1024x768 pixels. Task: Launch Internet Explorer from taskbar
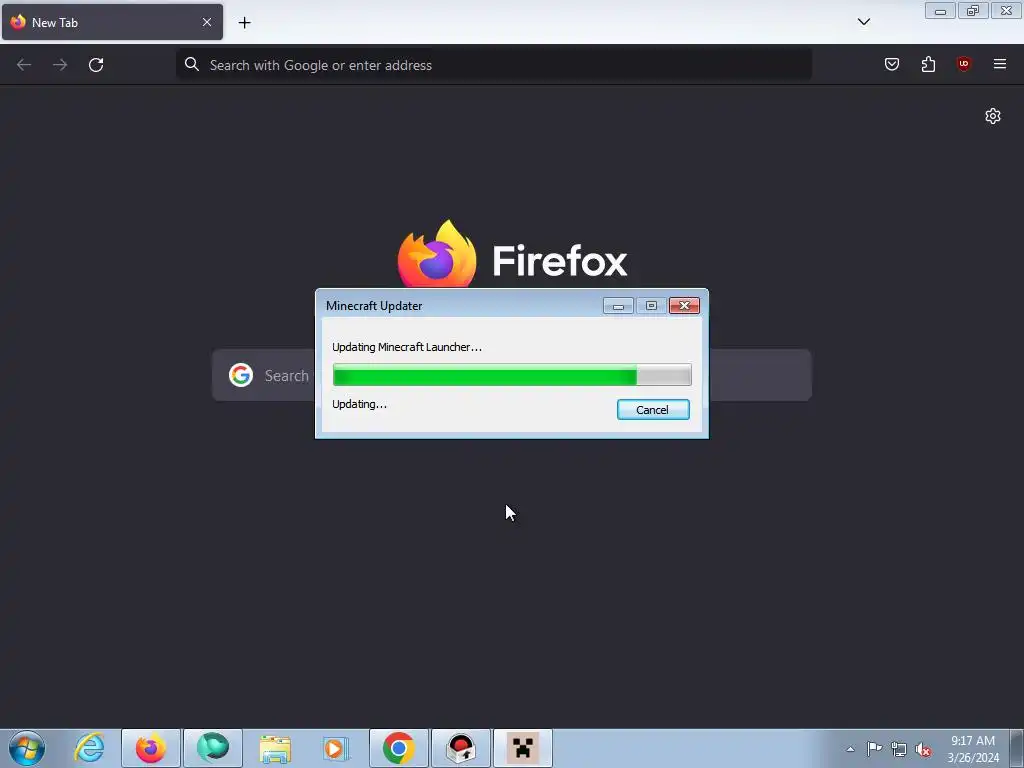89,748
